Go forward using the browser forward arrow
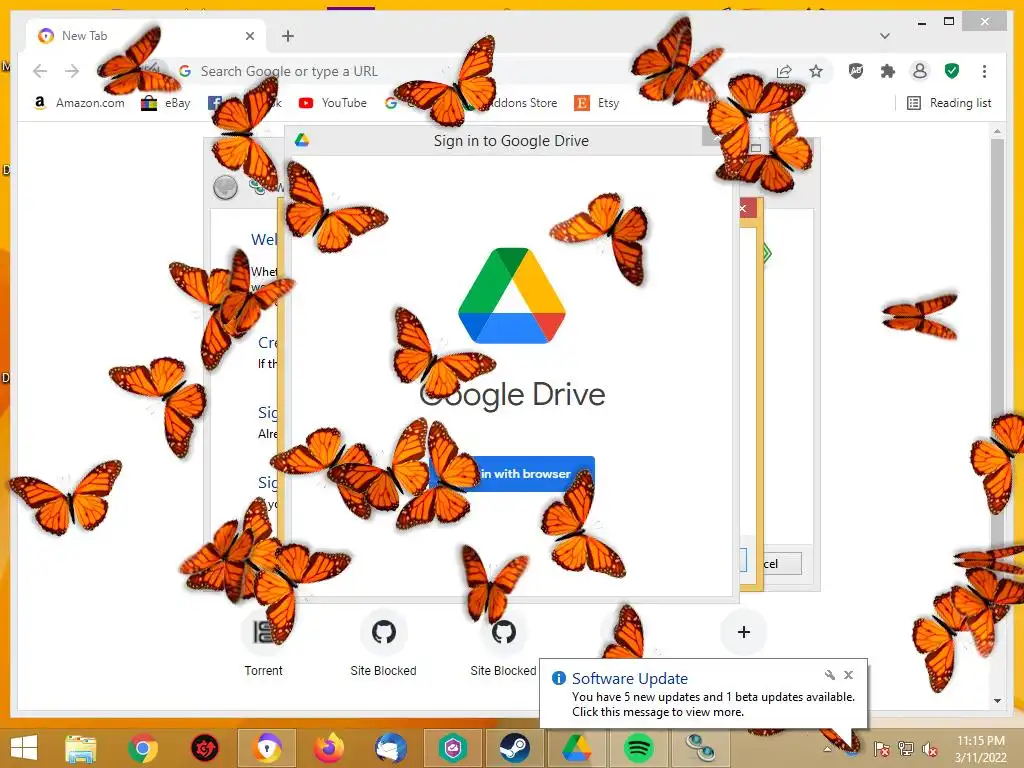 72,71
